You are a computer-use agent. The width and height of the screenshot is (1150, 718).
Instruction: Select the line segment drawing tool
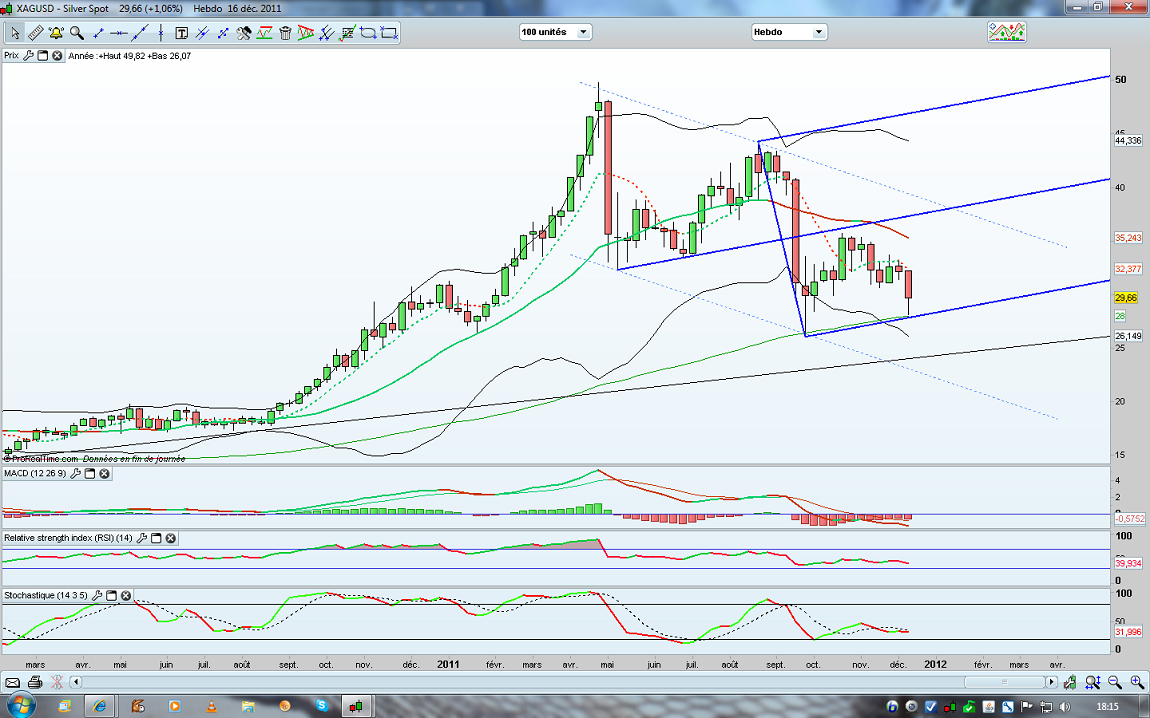(x=98, y=33)
